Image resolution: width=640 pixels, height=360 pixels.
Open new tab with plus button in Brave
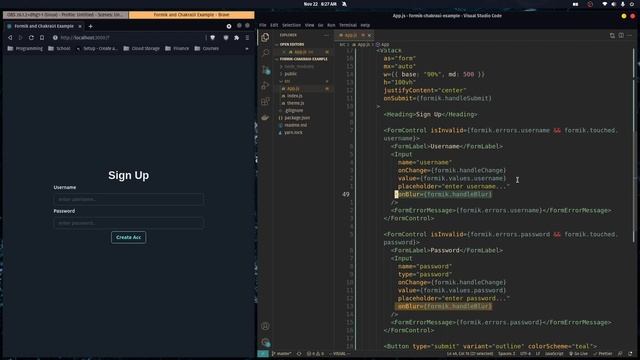90,26
